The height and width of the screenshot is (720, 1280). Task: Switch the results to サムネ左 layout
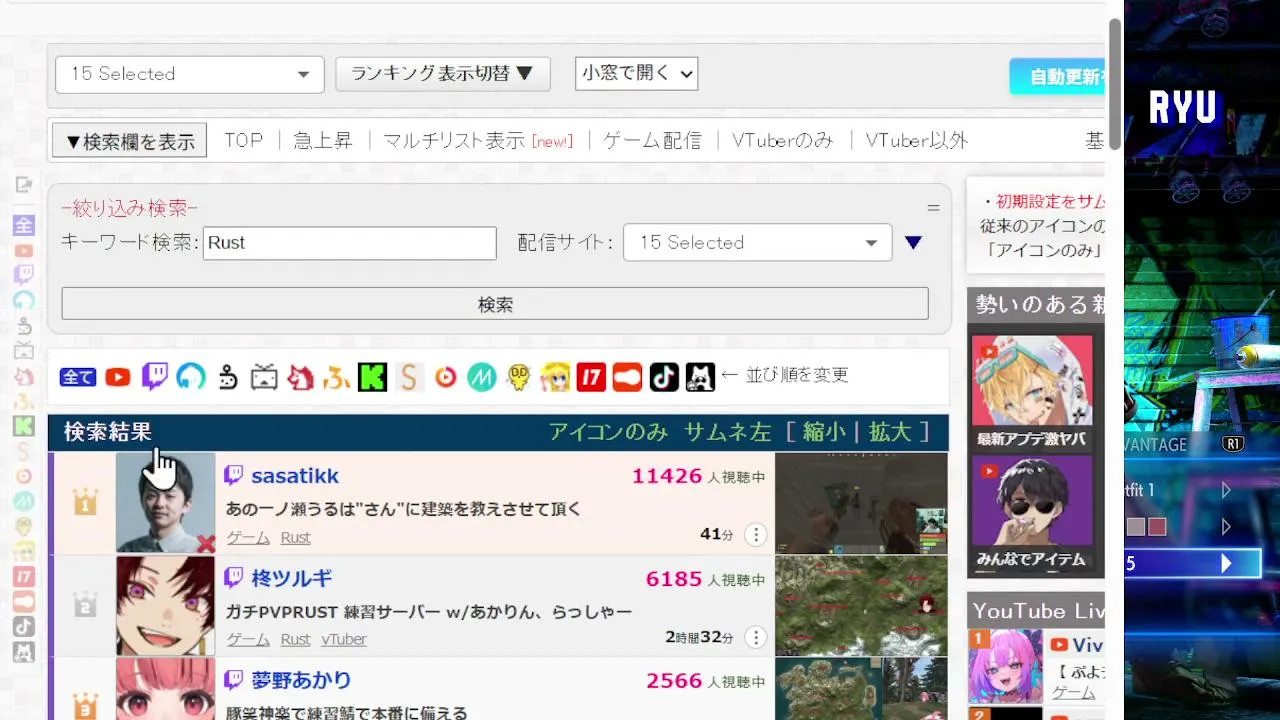(x=728, y=432)
